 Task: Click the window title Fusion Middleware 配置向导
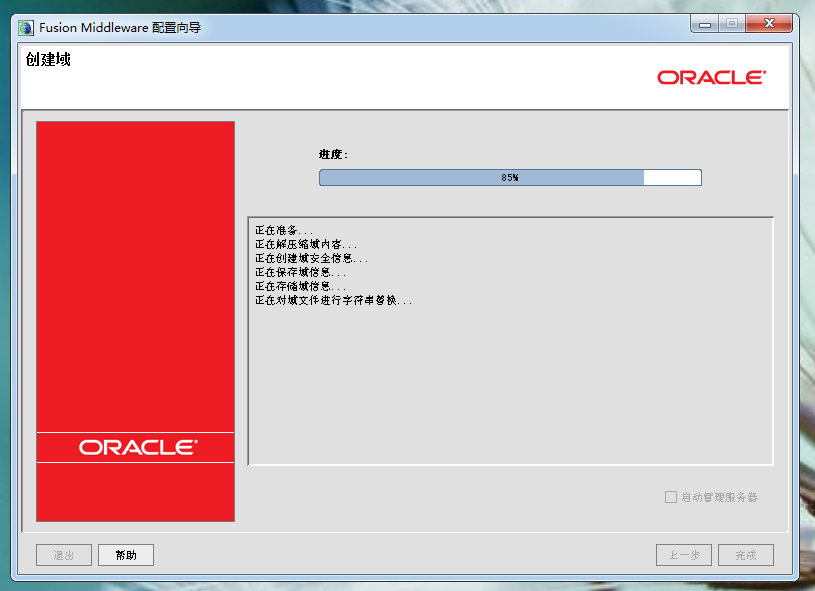pyautogui.click(x=120, y=28)
